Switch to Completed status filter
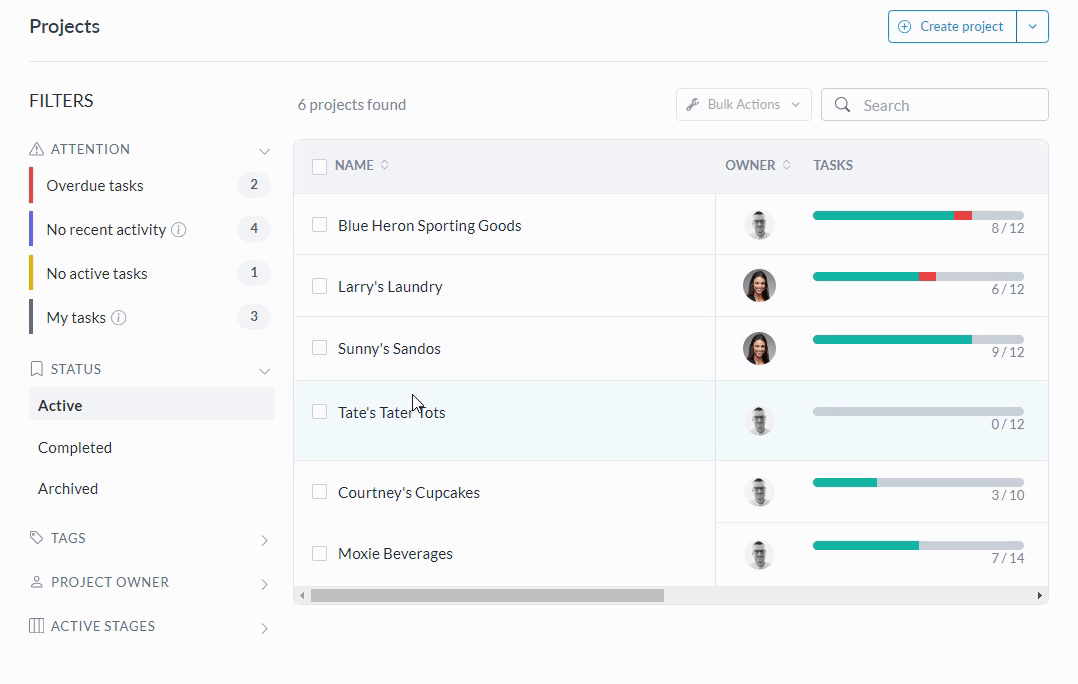Screen dimensions: 1078x684 coord(75,448)
